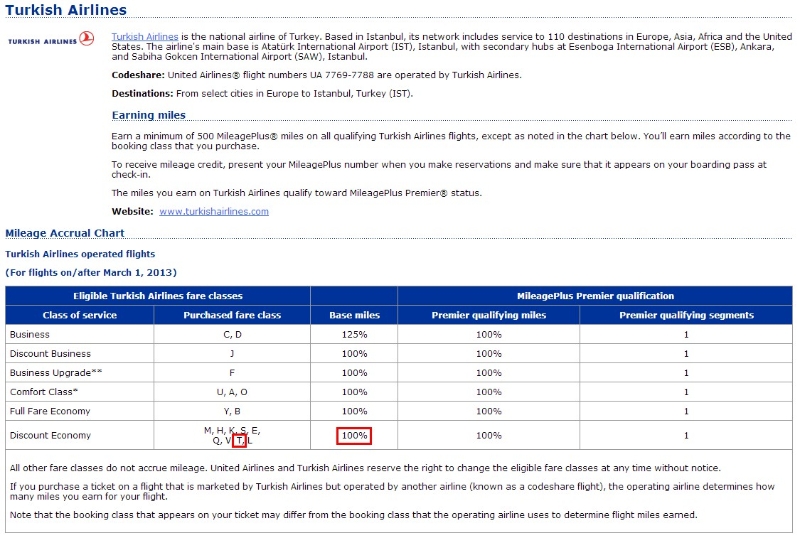Click 'To receive mileage credit' paragraph
The width and height of the screenshot is (800, 538).
pyautogui.click(x=439, y=169)
